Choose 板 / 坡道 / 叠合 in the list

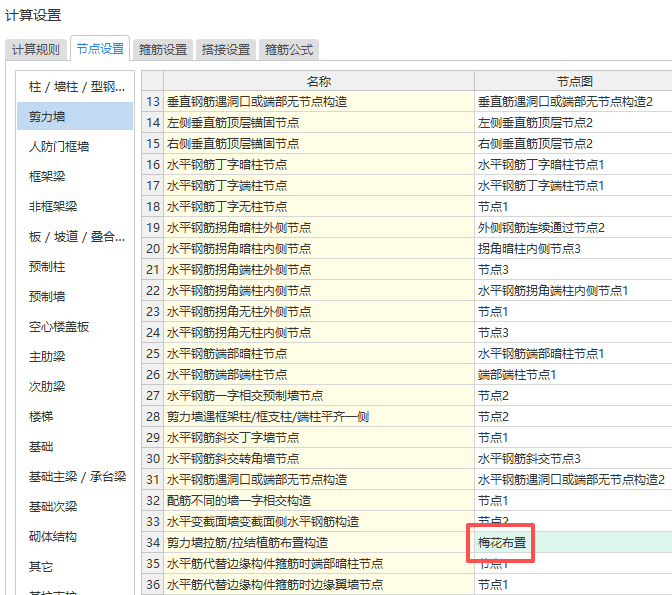[75, 237]
